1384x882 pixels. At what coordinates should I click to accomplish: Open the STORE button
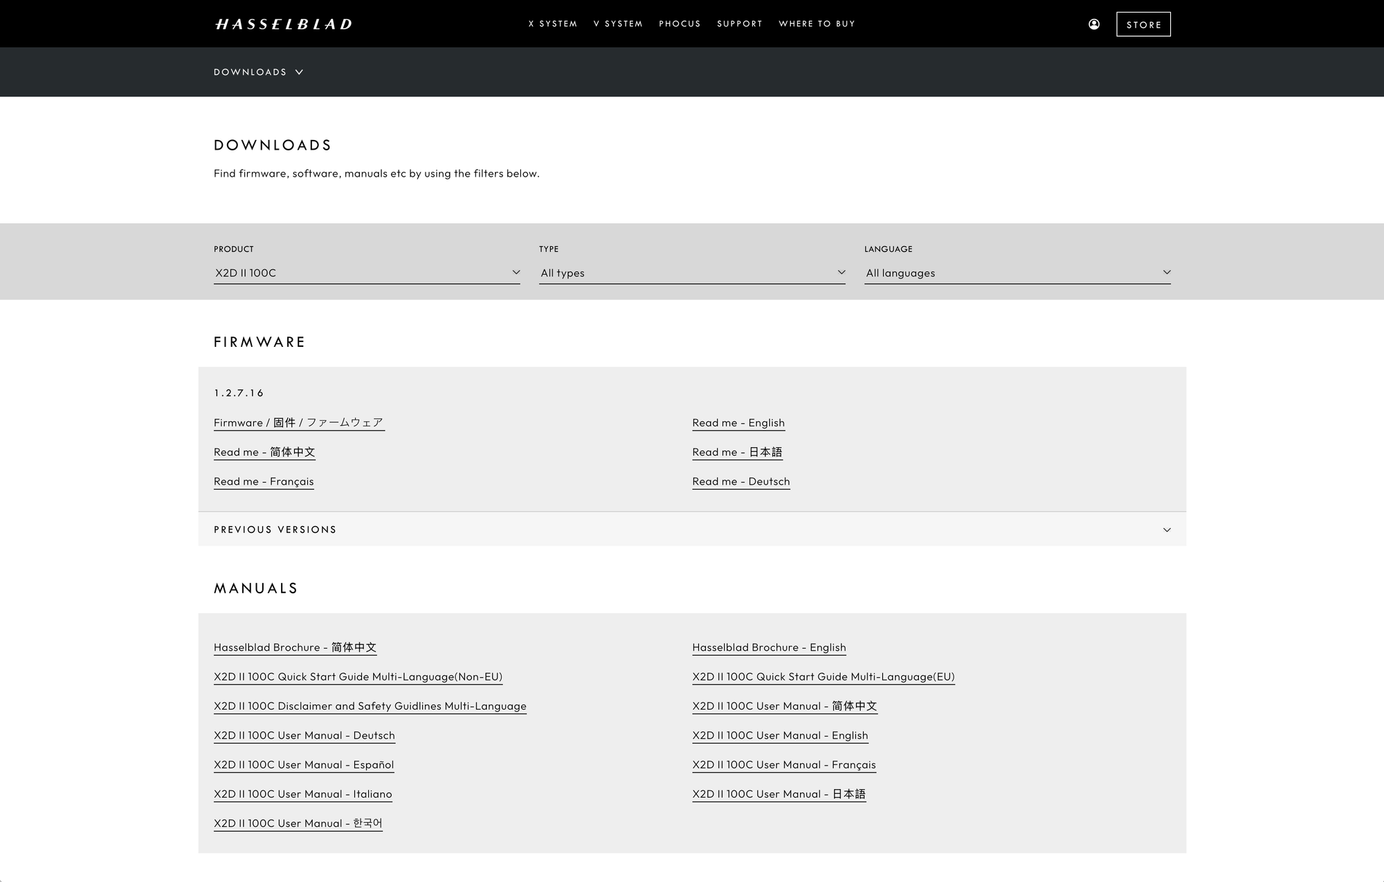point(1143,23)
